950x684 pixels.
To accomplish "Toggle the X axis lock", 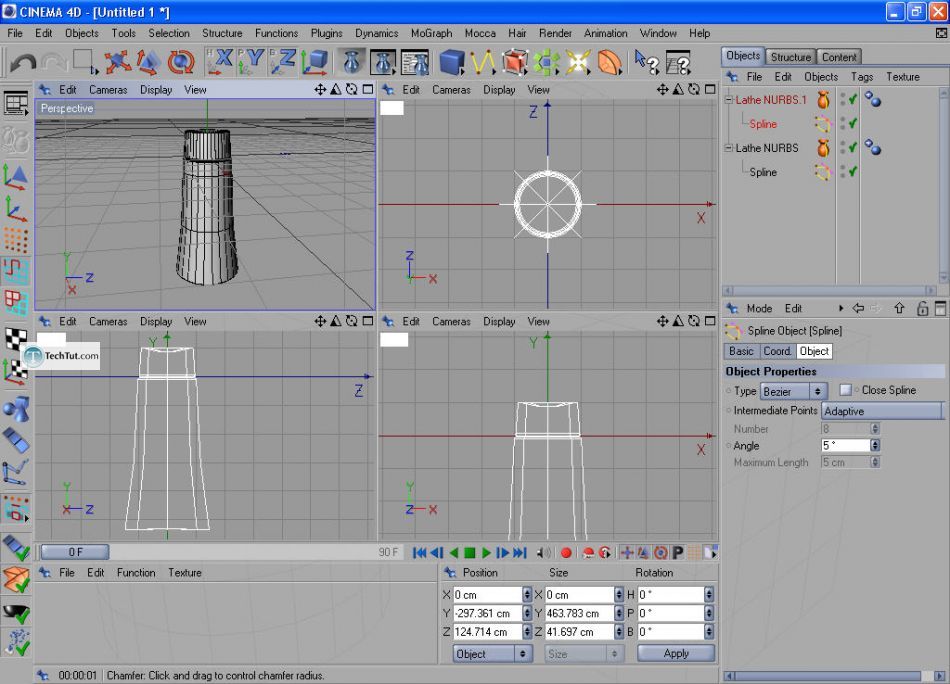I will coord(219,62).
